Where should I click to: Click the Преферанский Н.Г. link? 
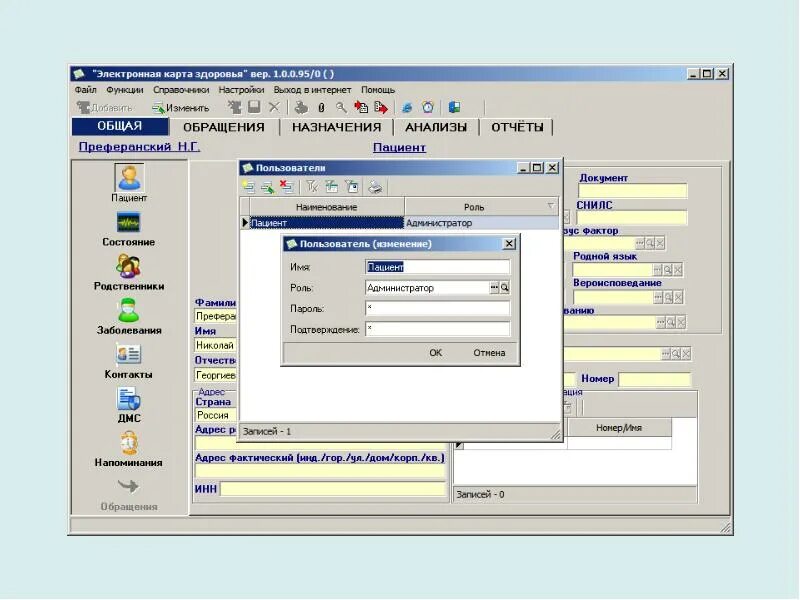point(139,147)
